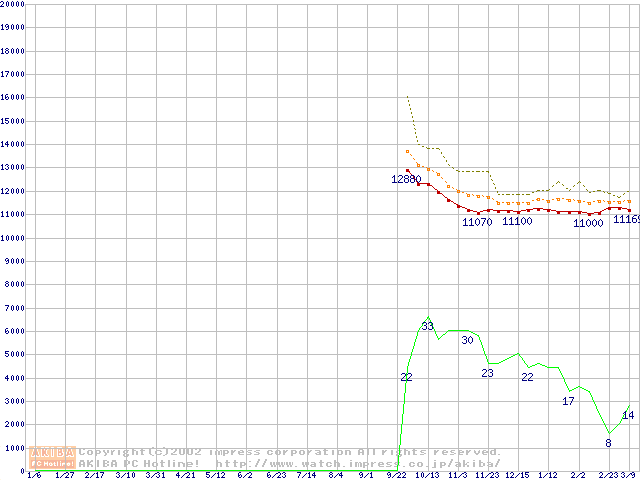Click the watch.impress.co.jp URL text
640x480 pixels.
pos(358,464)
